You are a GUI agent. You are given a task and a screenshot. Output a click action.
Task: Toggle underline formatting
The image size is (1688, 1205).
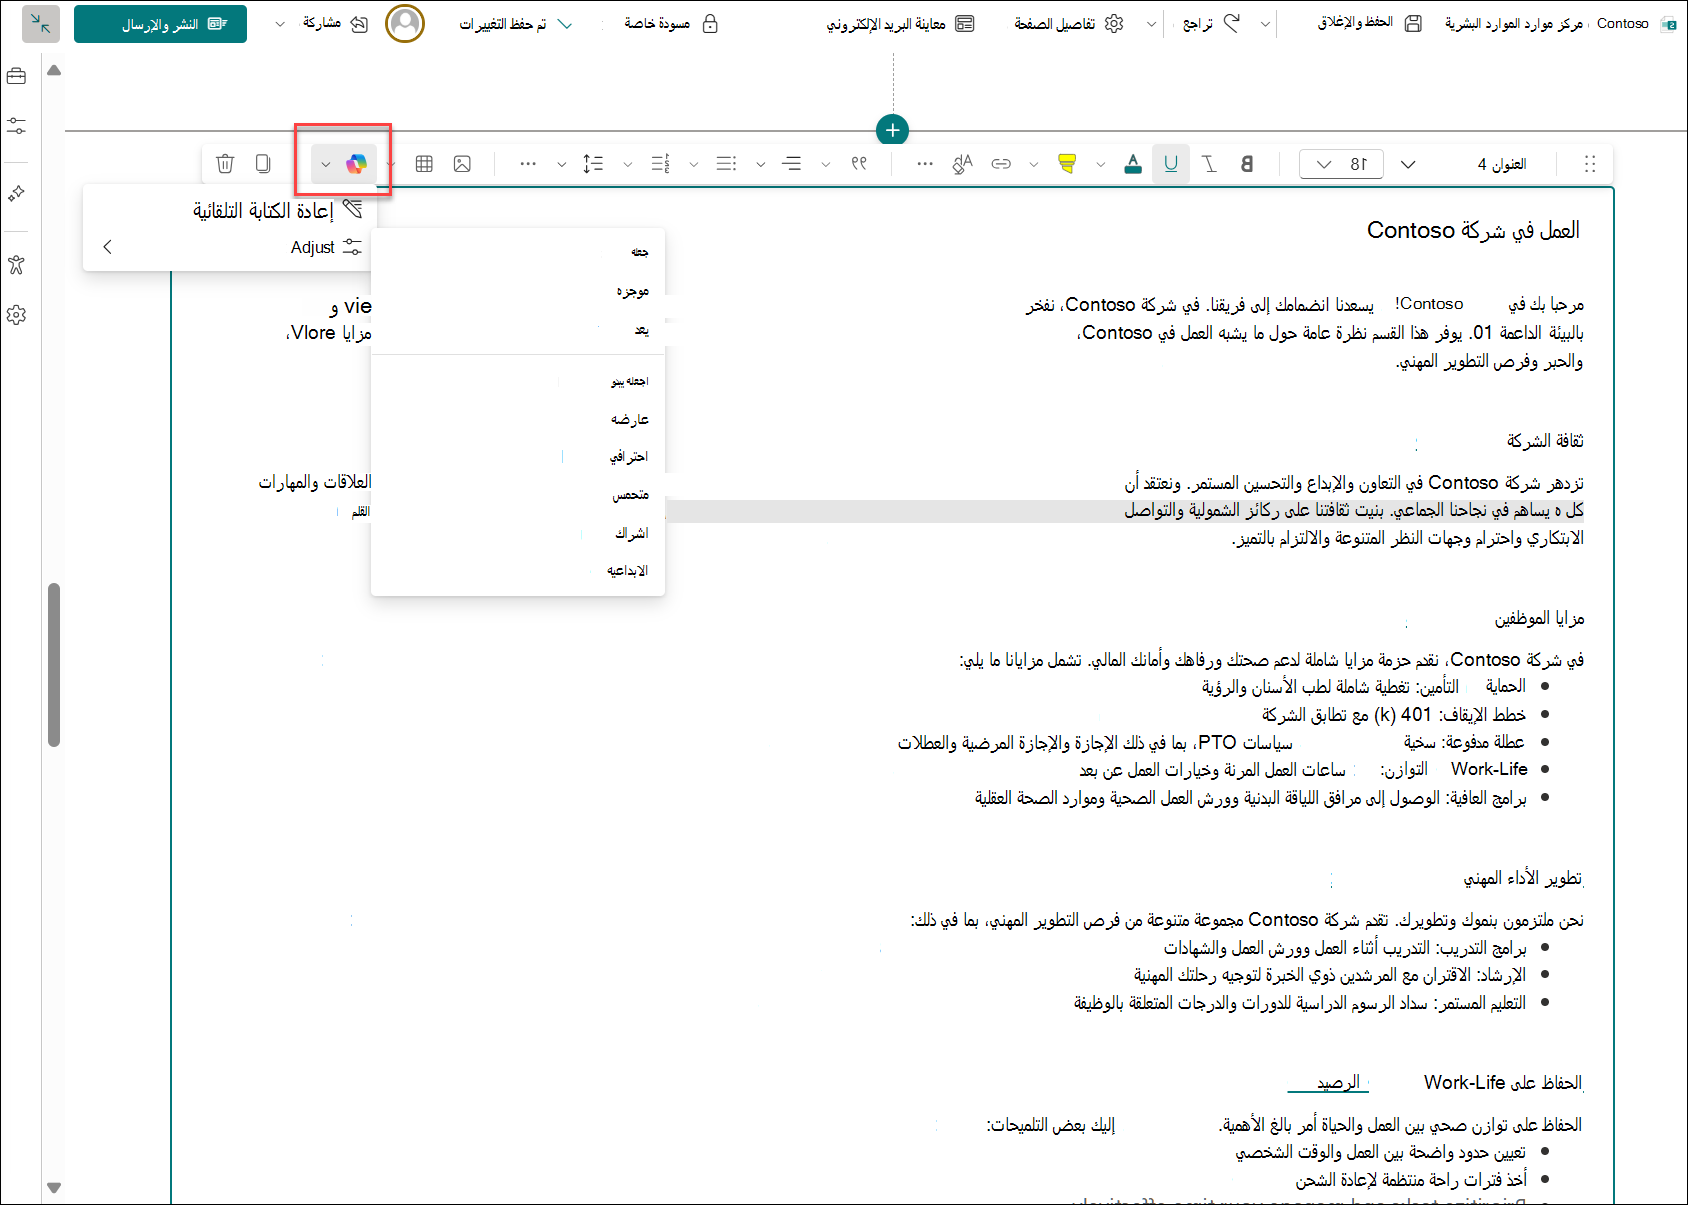tap(1171, 164)
